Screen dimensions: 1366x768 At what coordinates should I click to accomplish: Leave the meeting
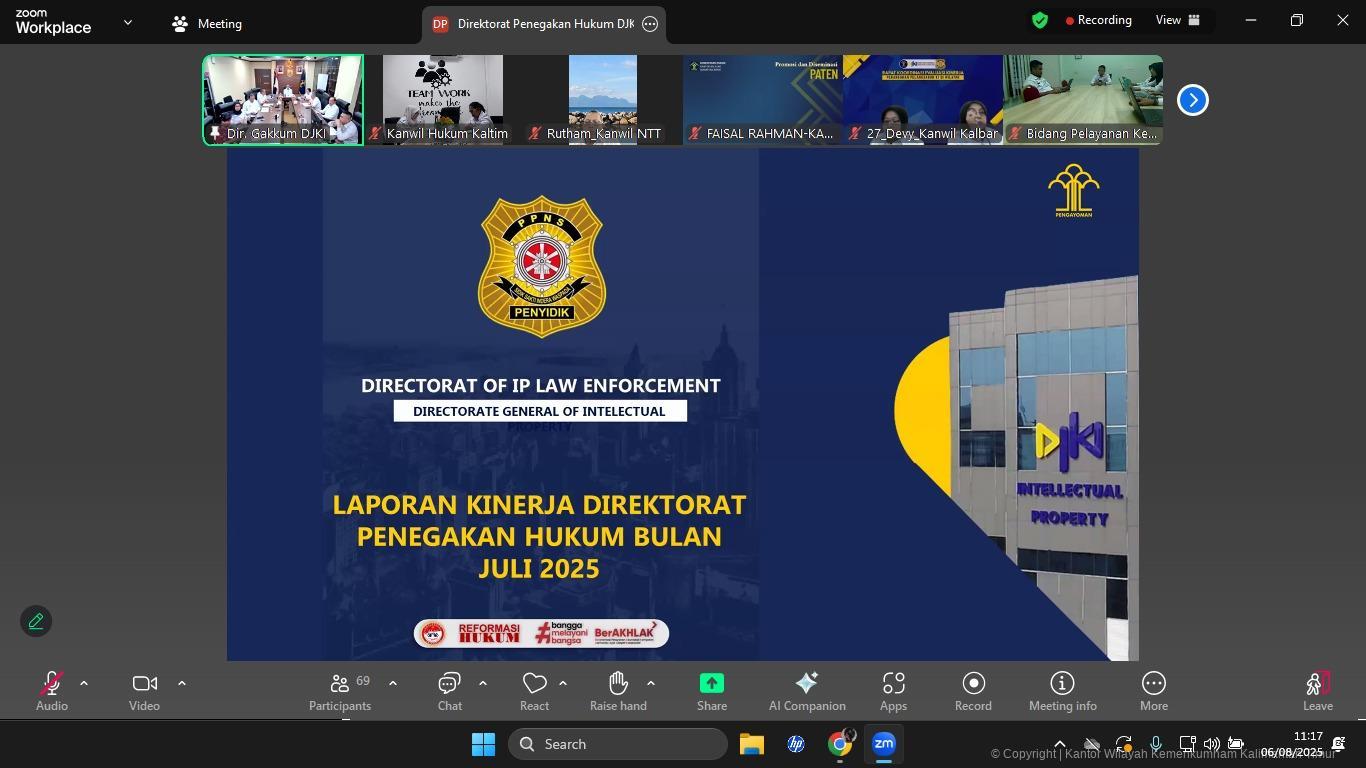tap(1318, 691)
